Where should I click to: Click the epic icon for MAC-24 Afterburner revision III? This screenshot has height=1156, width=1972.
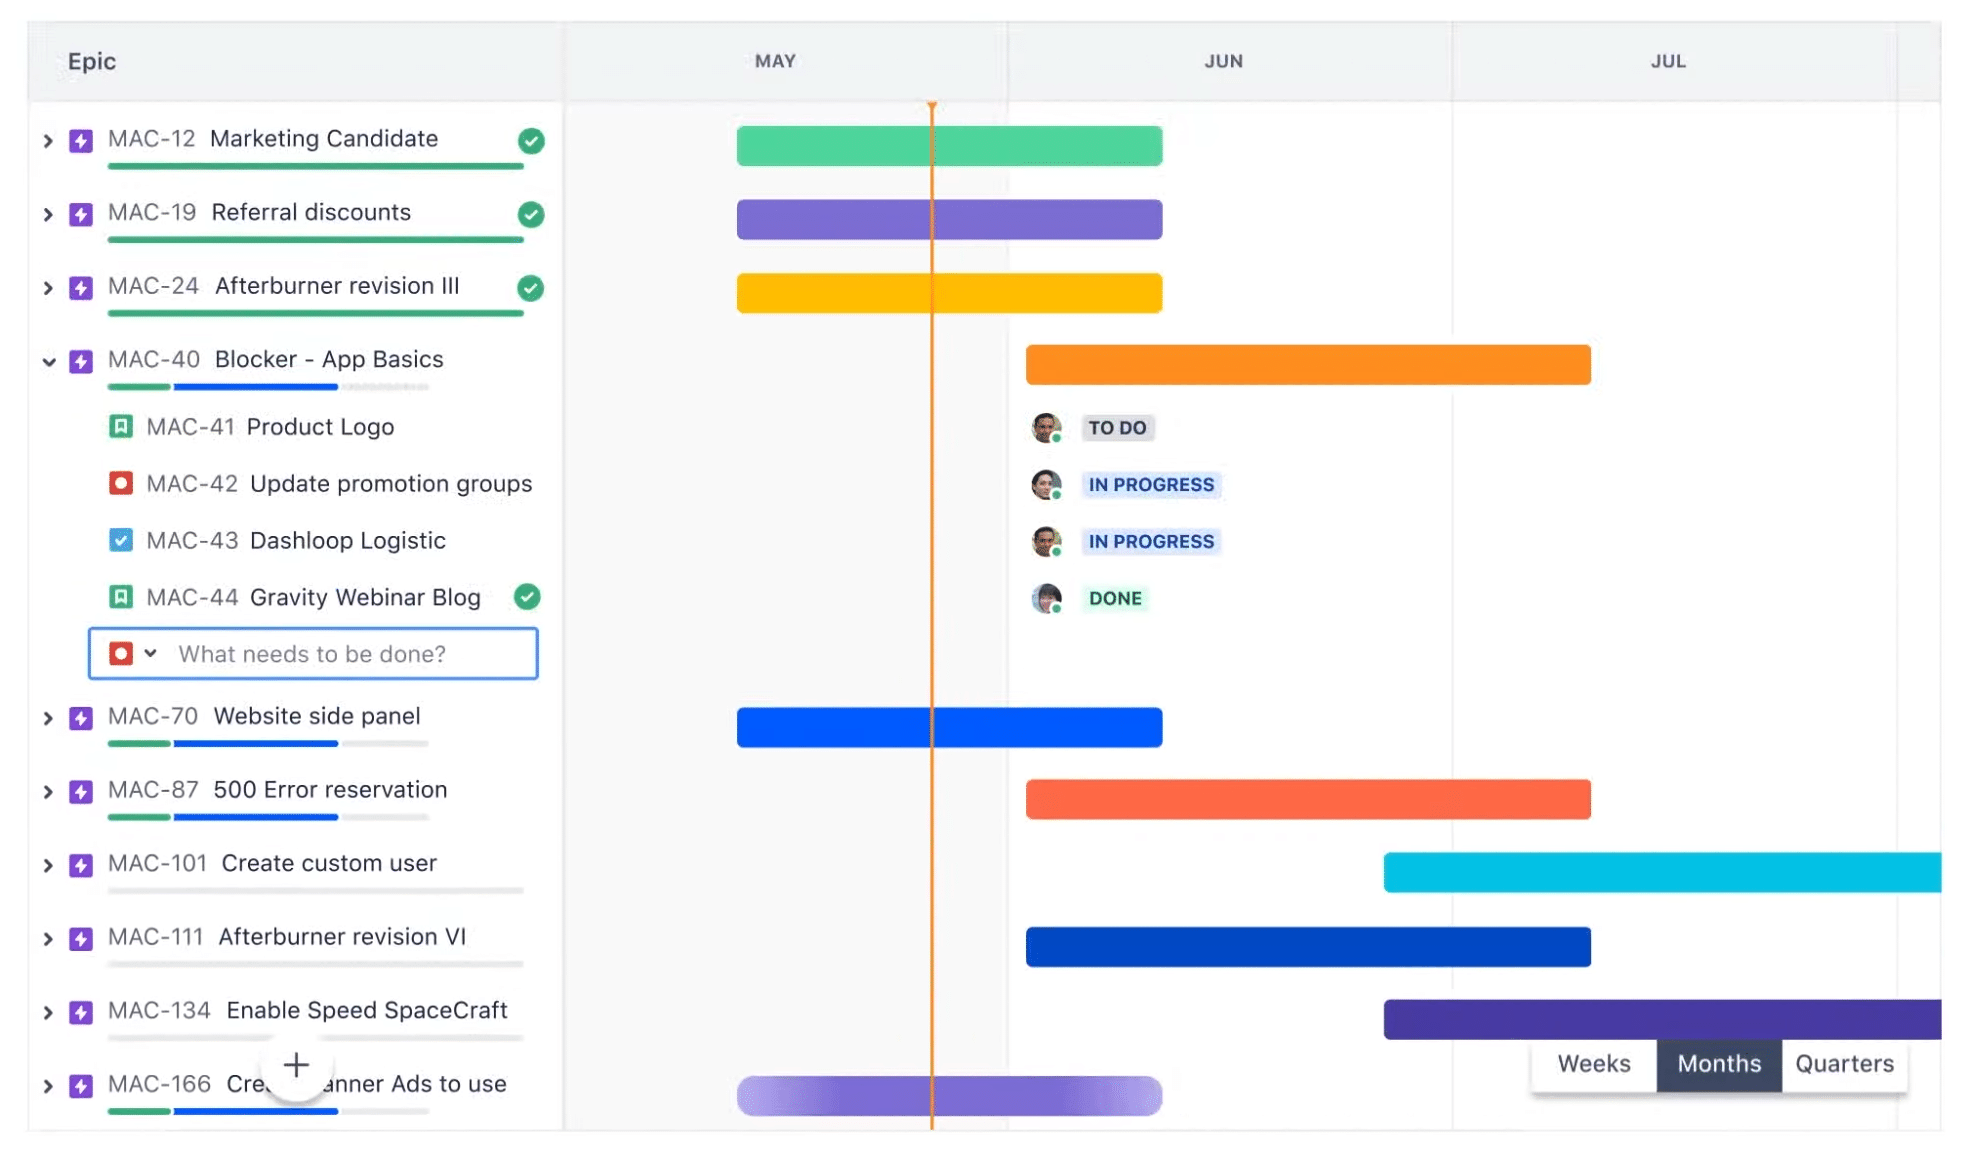tap(81, 288)
